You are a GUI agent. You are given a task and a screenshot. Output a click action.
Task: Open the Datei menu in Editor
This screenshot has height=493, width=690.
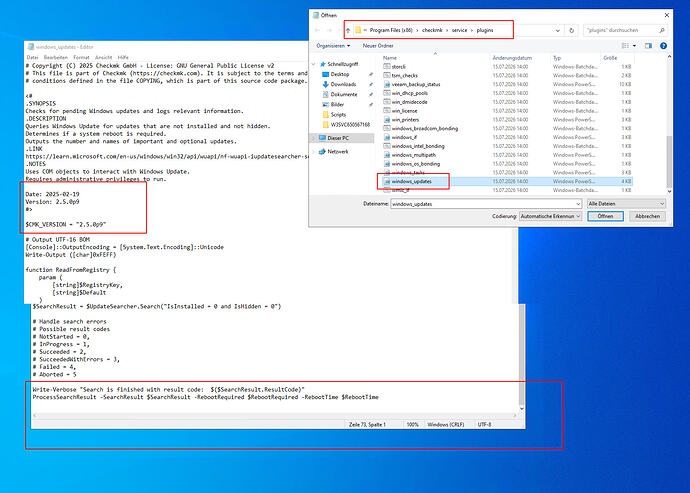click(33, 57)
